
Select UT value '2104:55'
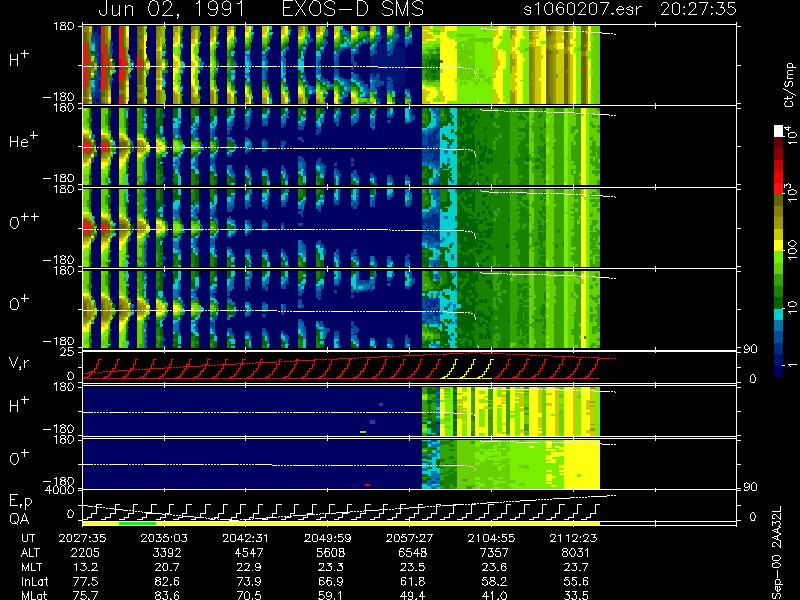pos(492,538)
